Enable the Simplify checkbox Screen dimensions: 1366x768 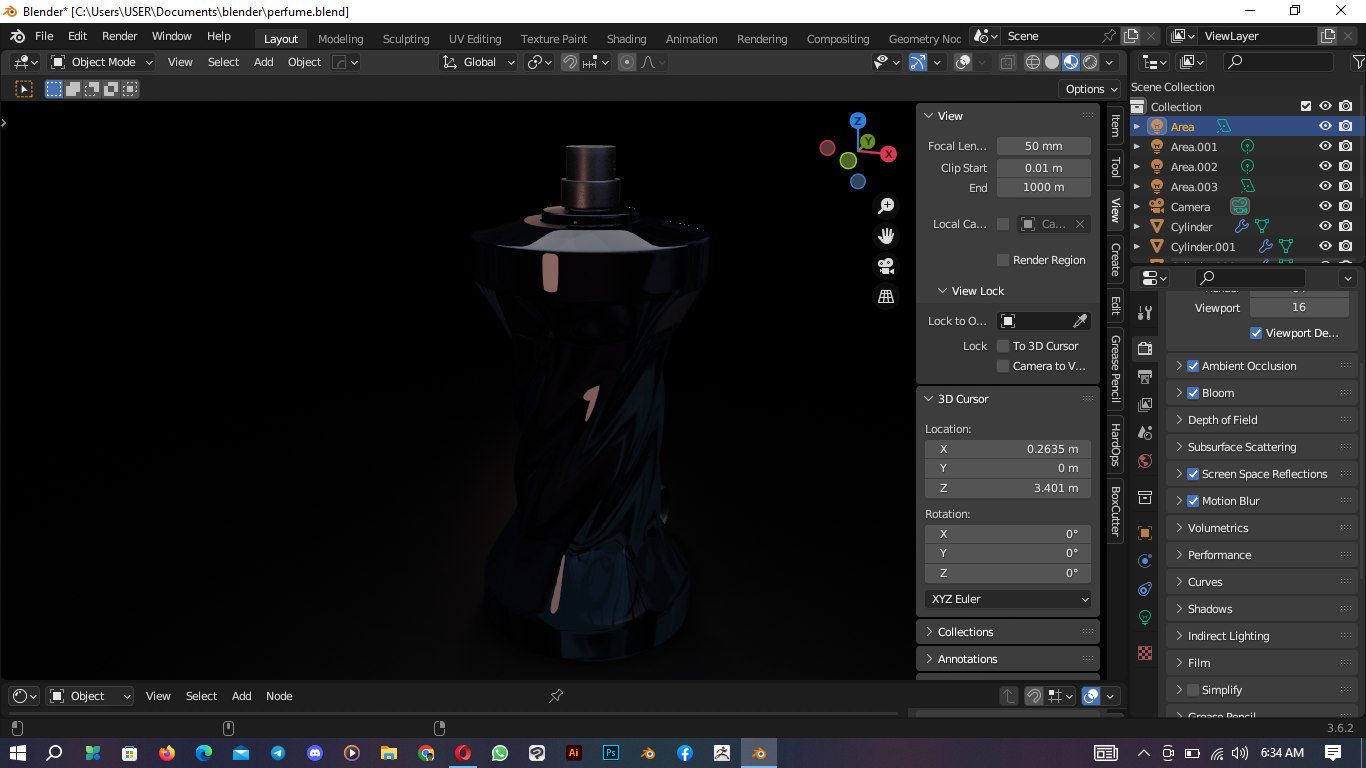pos(1193,690)
